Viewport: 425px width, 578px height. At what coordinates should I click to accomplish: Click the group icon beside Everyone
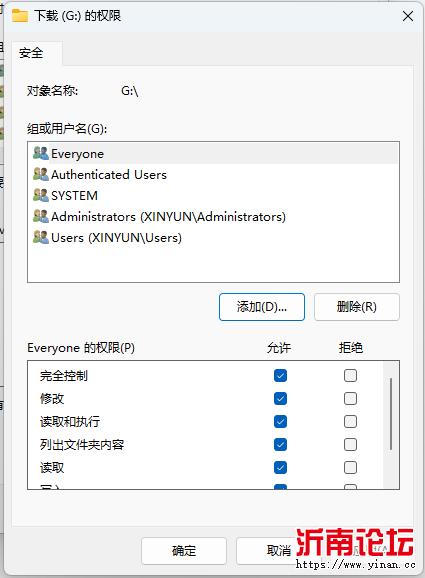[41, 153]
